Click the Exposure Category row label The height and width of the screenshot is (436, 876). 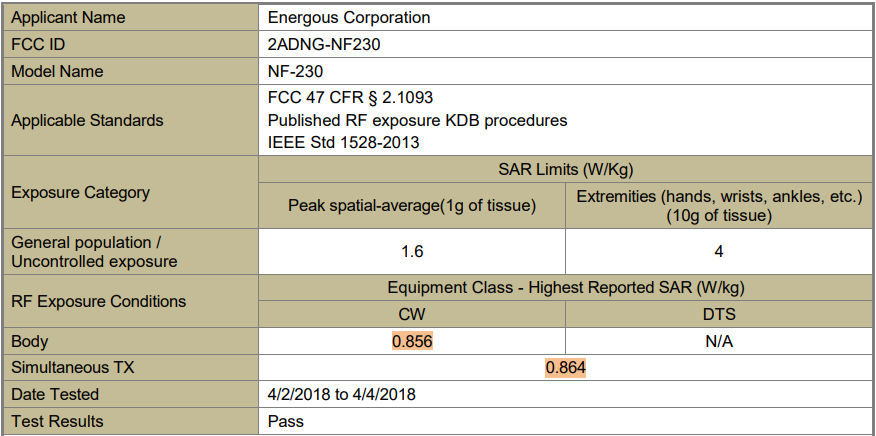[80, 192]
